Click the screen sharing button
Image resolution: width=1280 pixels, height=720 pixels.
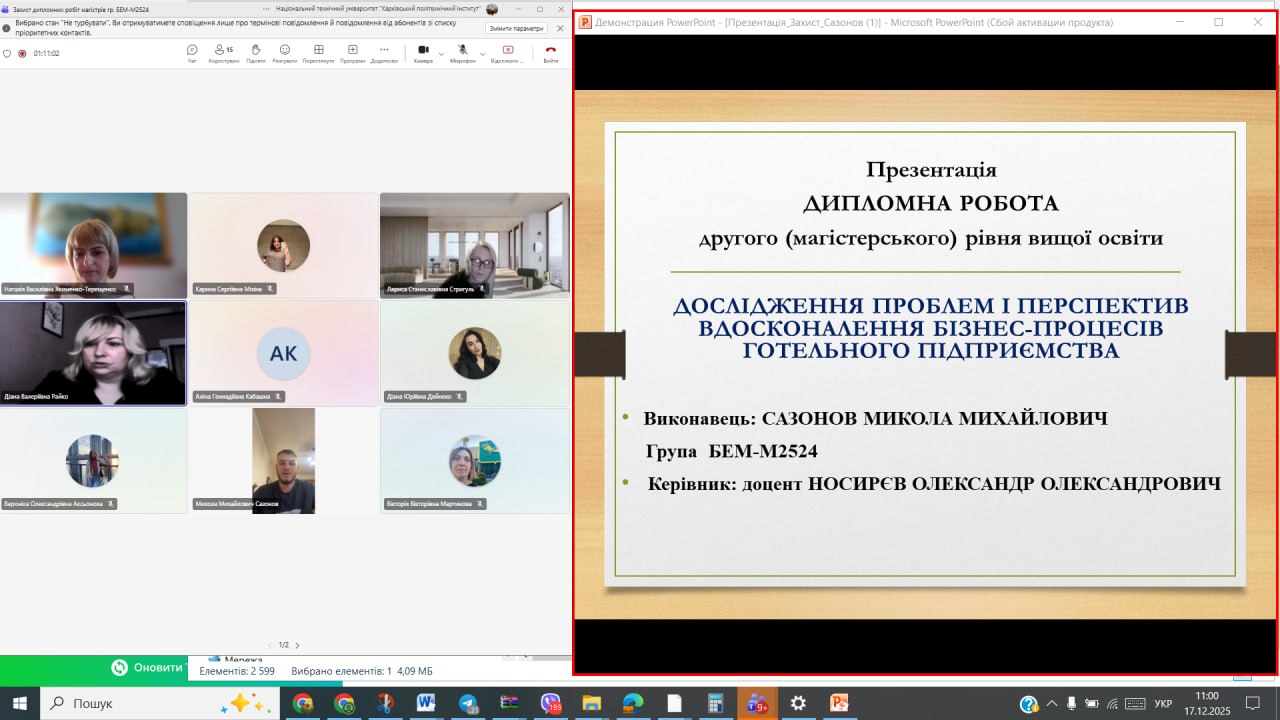click(x=508, y=52)
